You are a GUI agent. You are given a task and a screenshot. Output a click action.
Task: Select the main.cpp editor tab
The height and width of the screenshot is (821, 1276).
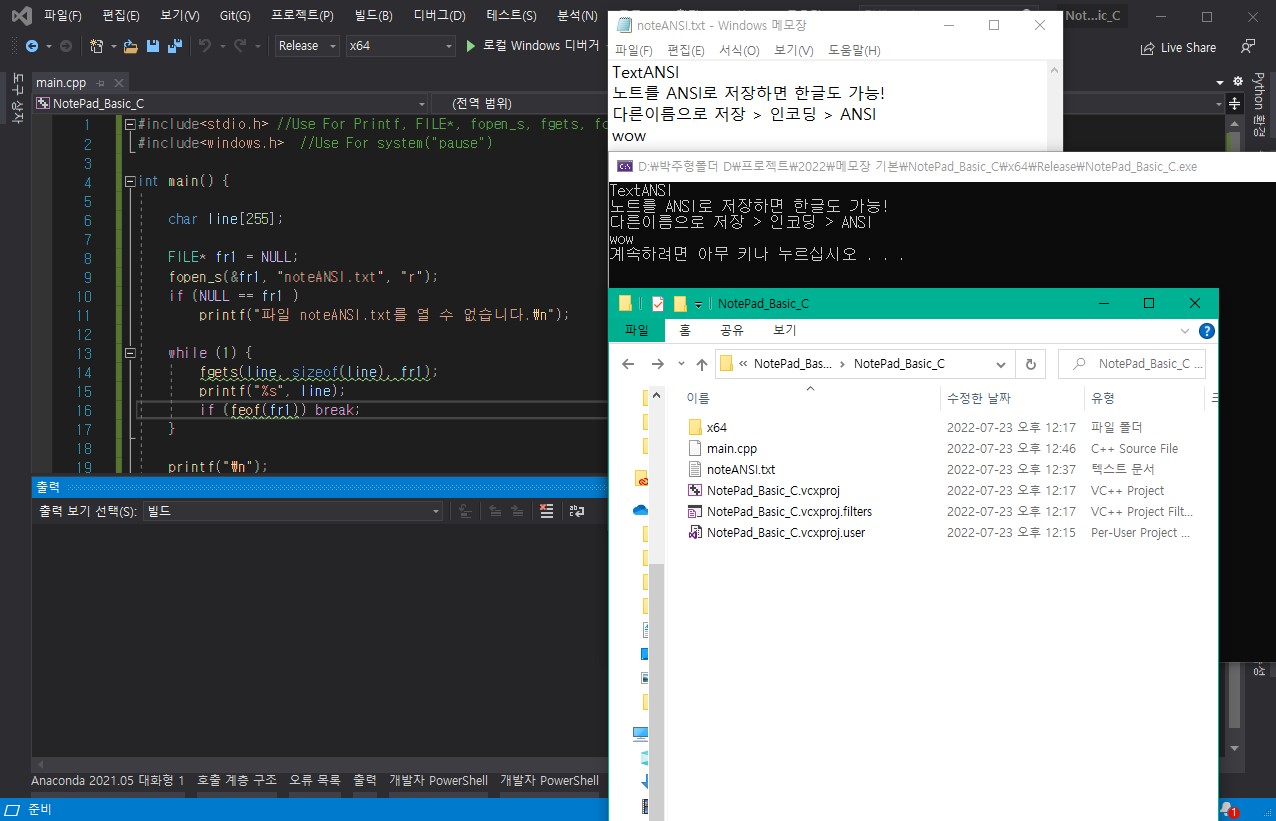click(61, 82)
